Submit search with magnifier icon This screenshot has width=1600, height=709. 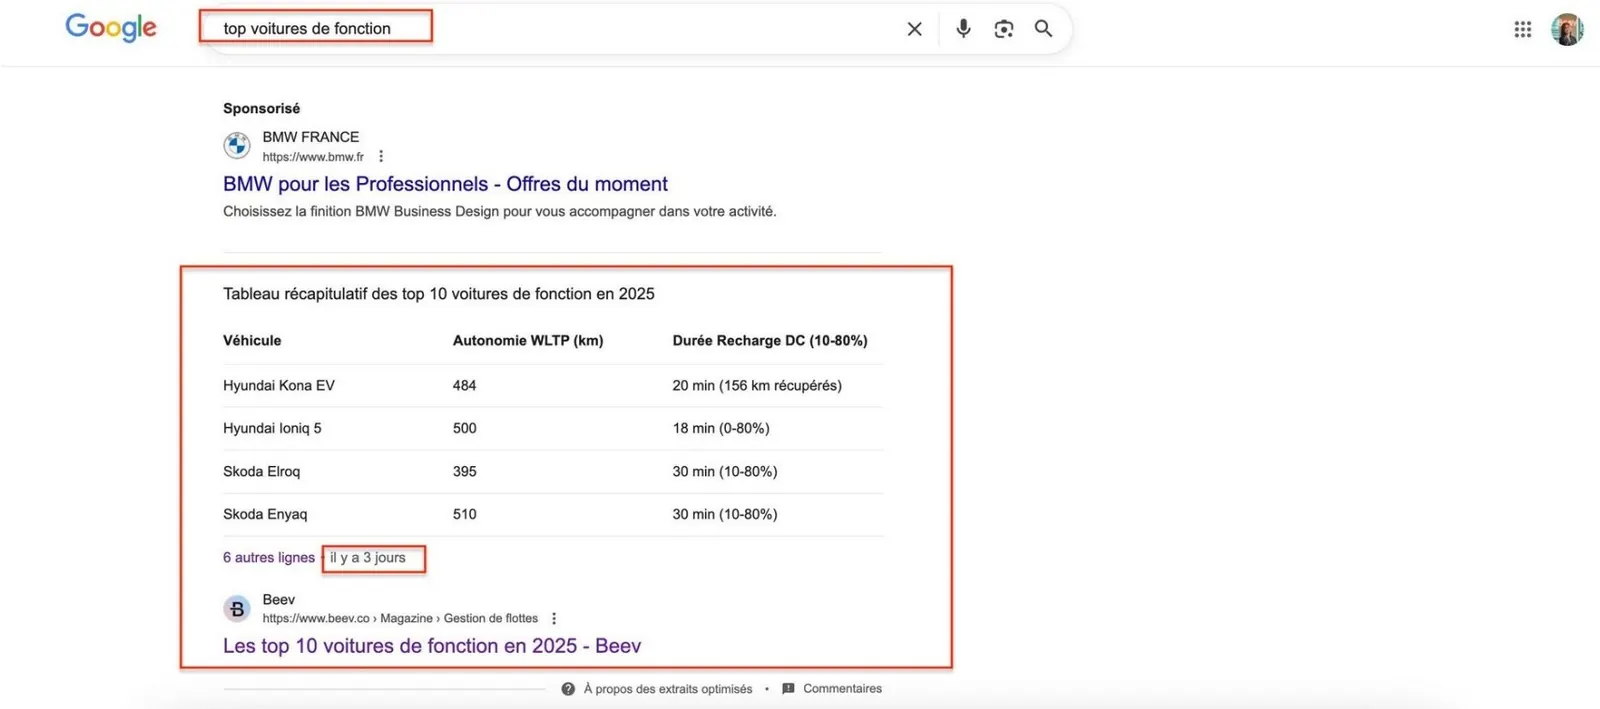[1043, 29]
